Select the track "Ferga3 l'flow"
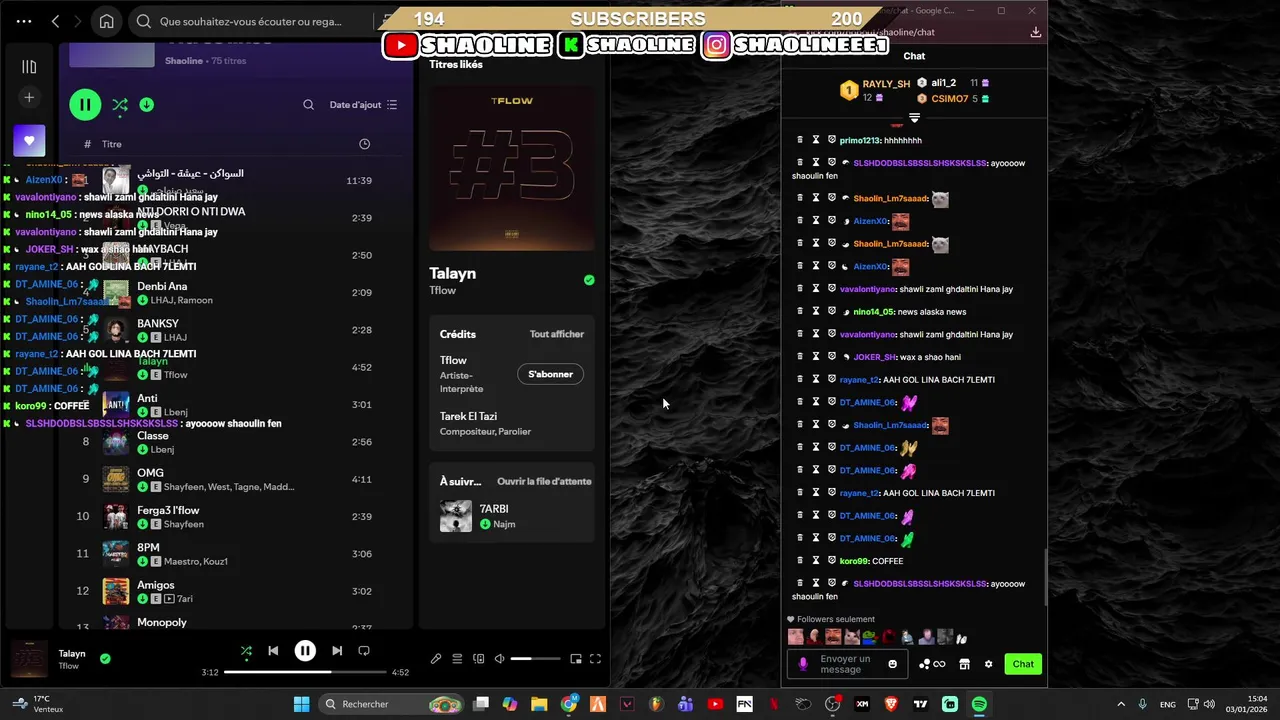Screen dimensions: 1280x720 pyautogui.click(x=168, y=510)
